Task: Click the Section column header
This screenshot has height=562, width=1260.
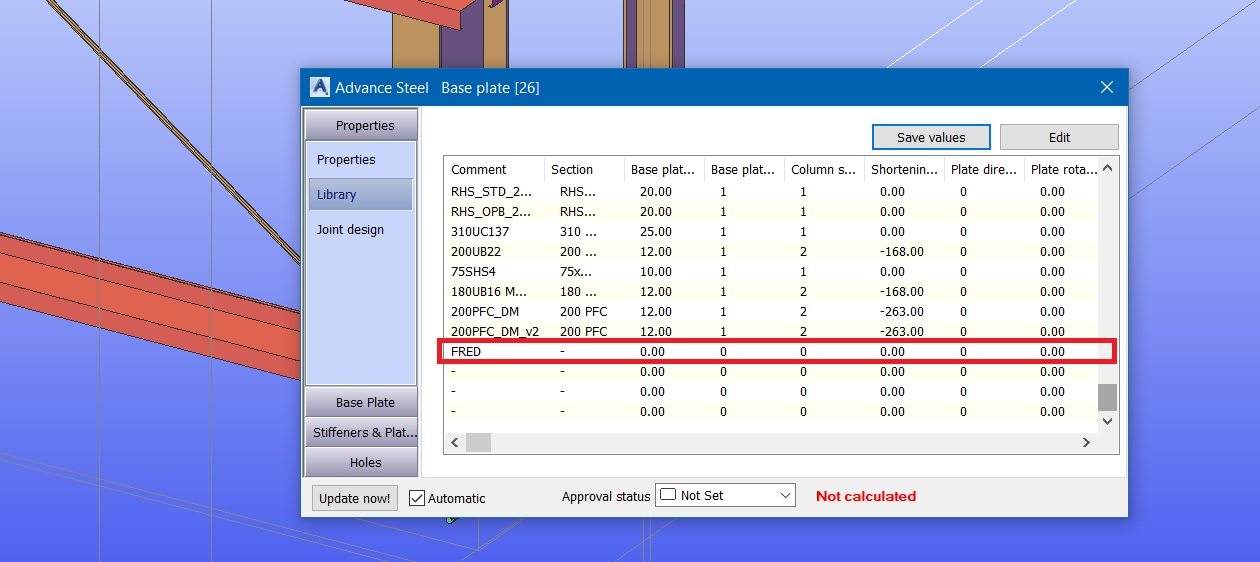Action: coord(584,169)
